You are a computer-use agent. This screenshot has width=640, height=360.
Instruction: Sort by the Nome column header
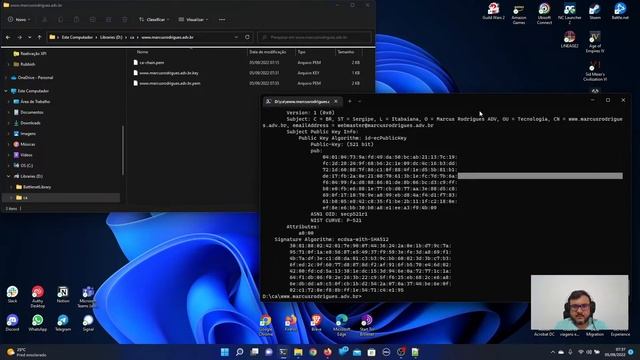(x=142, y=52)
